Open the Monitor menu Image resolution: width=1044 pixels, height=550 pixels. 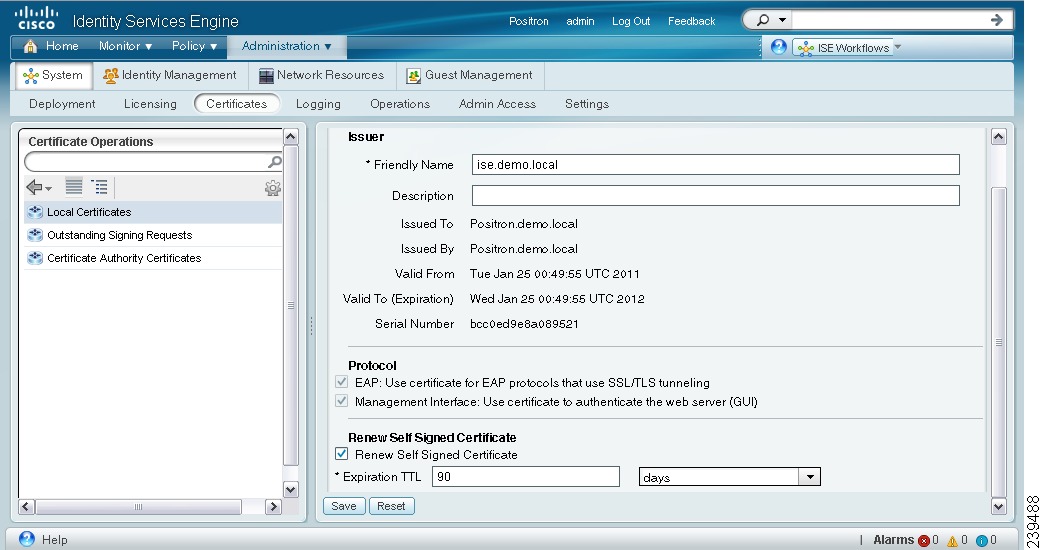coord(125,47)
